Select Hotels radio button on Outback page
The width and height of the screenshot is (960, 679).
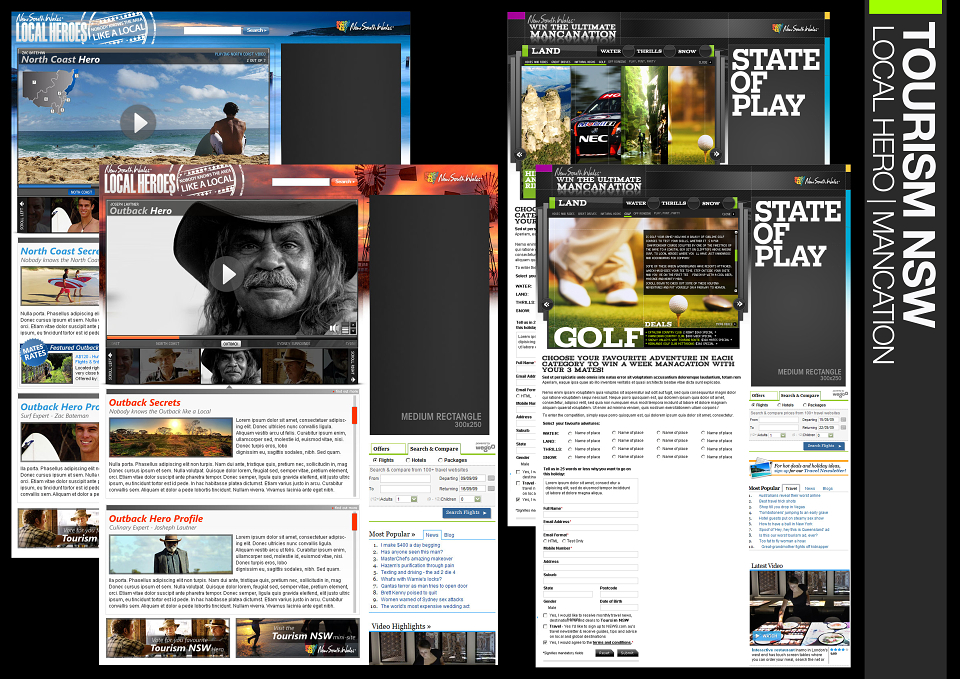tap(408, 460)
